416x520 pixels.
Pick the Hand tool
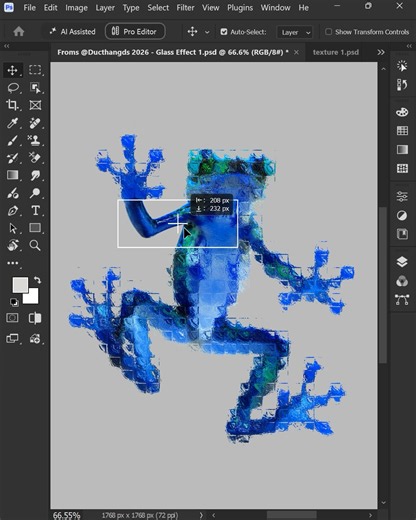pos(13,245)
